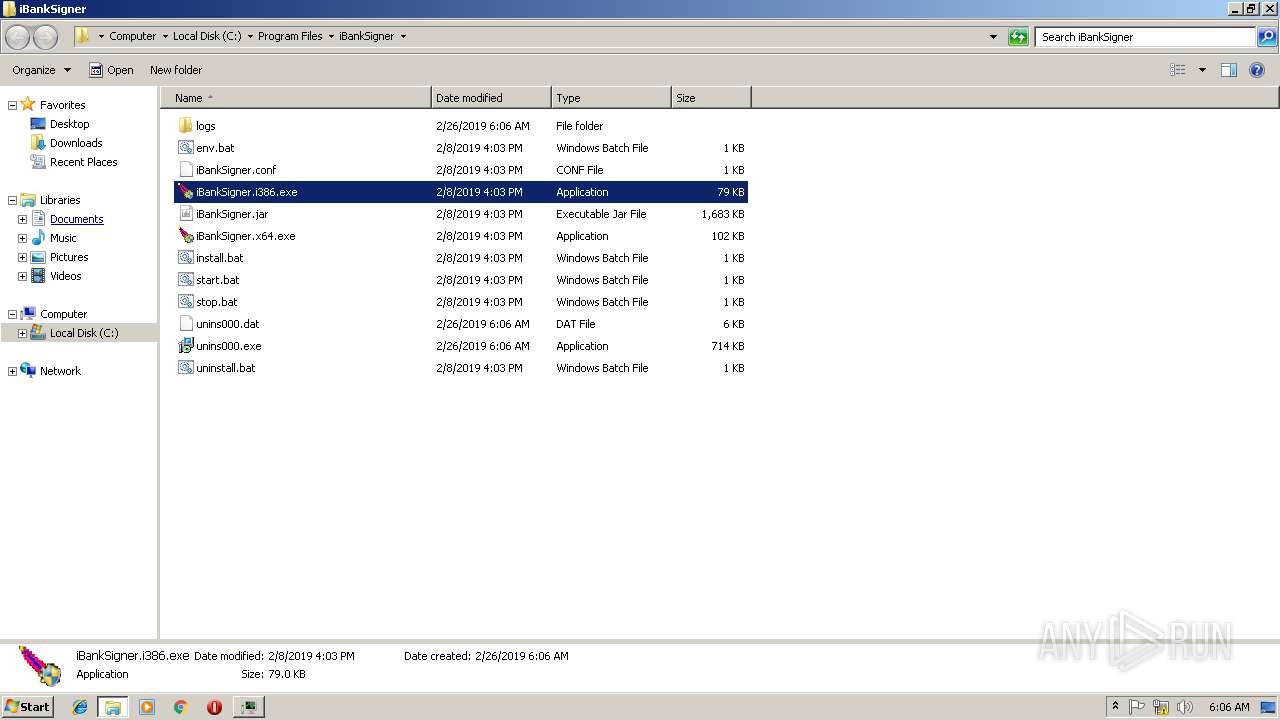This screenshot has height=720, width=1280.
Task: Collapse the Favorites tree group
Action: pos(12,105)
